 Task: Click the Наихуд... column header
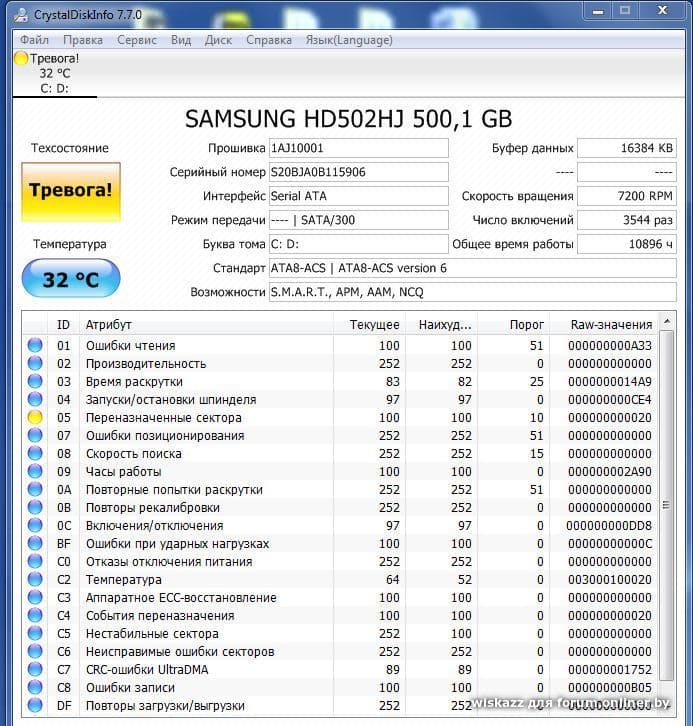pos(442,325)
